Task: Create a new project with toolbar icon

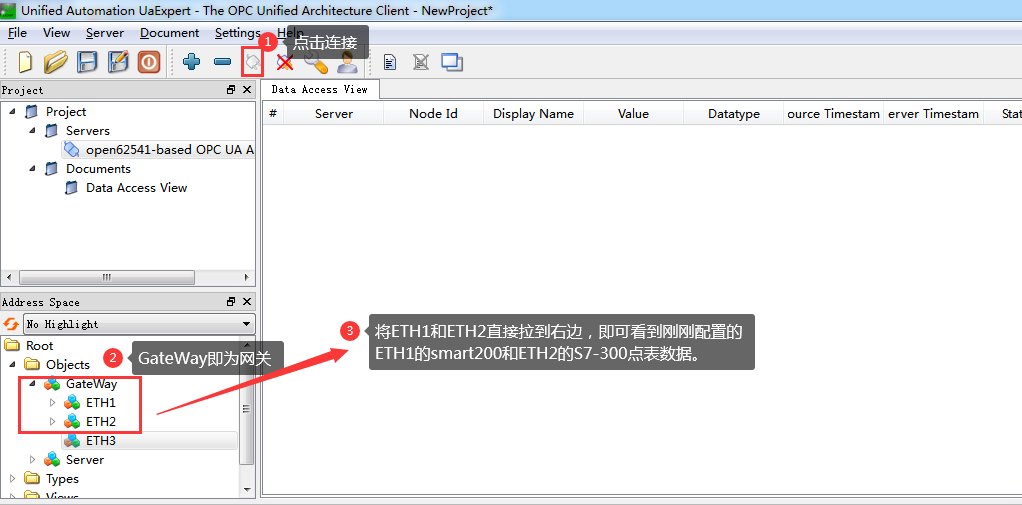Action: coord(25,63)
